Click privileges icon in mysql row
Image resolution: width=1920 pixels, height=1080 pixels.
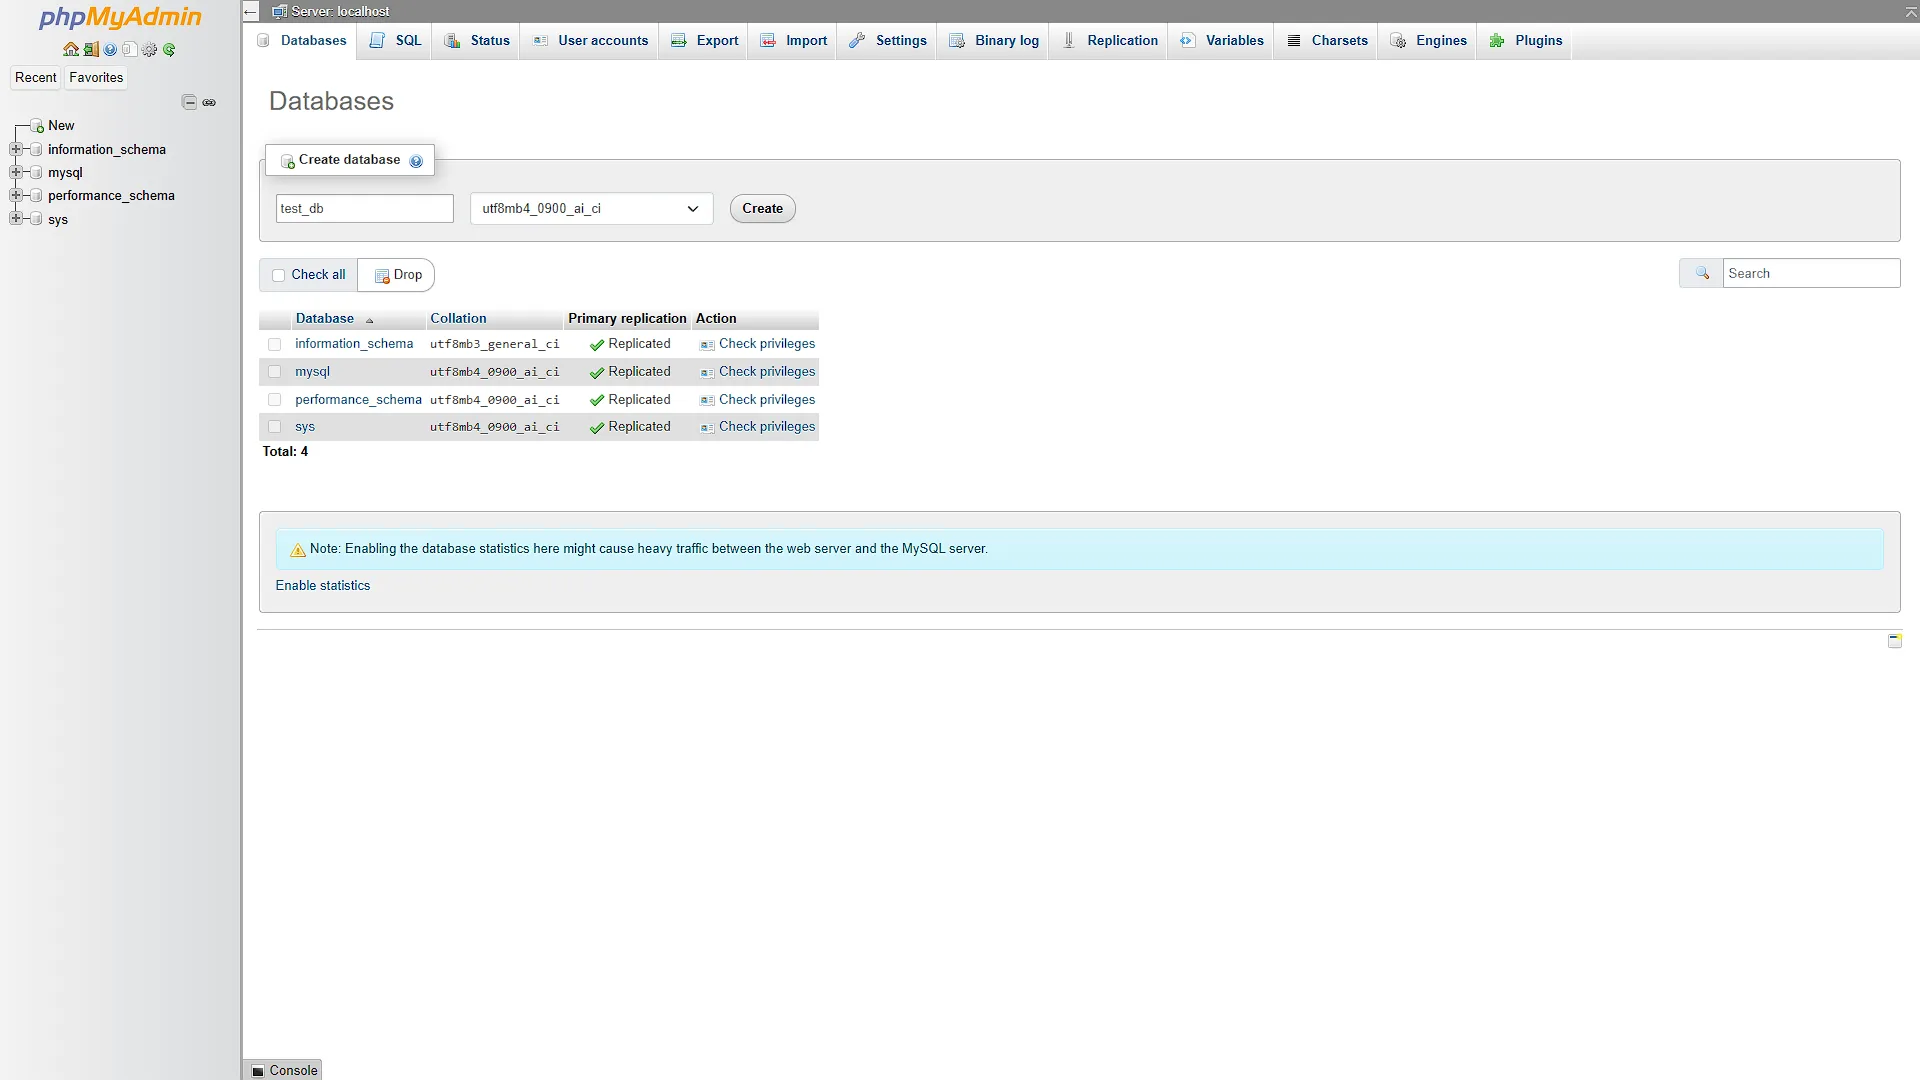coord(707,373)
